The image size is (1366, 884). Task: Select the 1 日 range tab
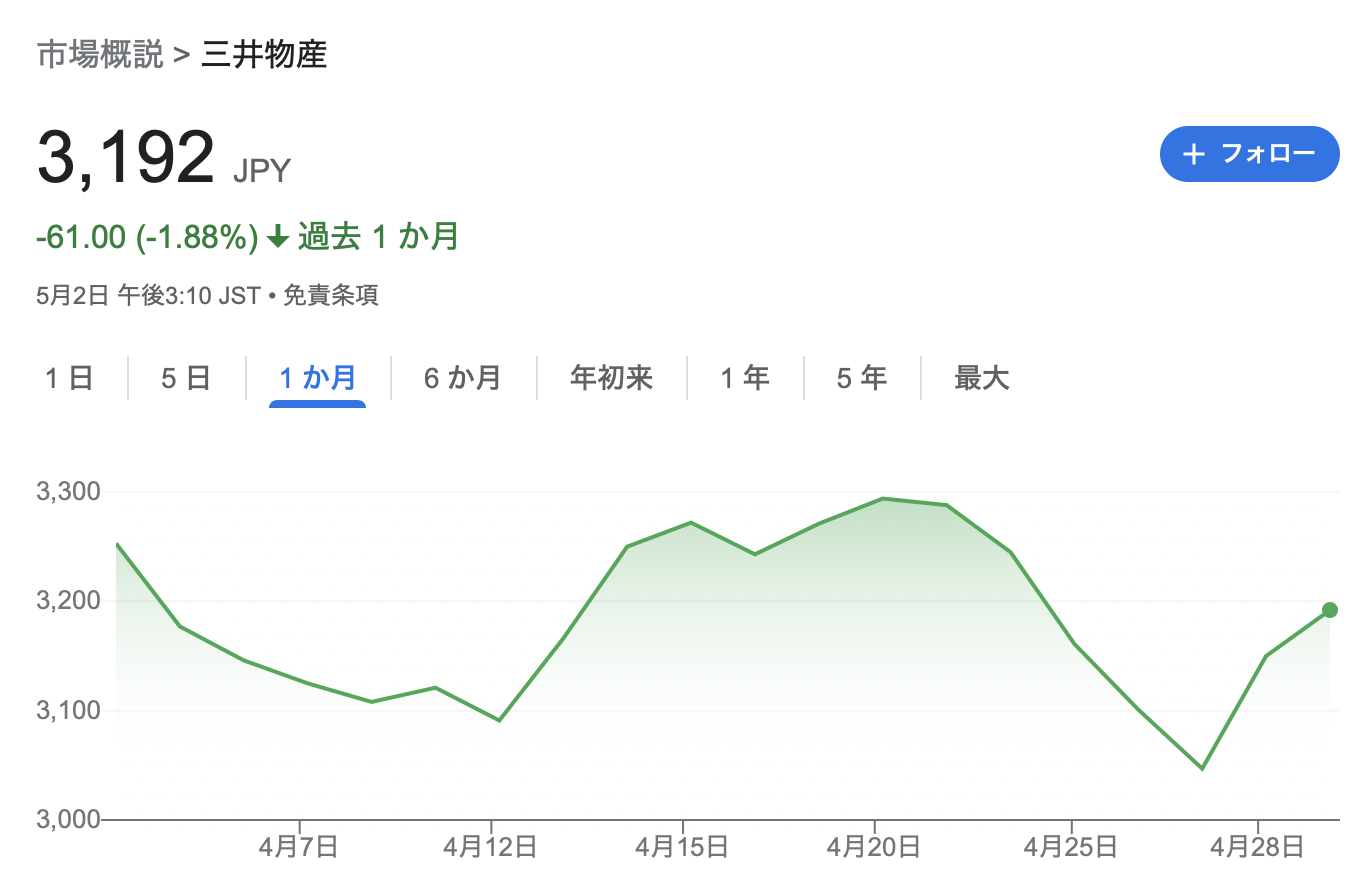tap(69, 378)
